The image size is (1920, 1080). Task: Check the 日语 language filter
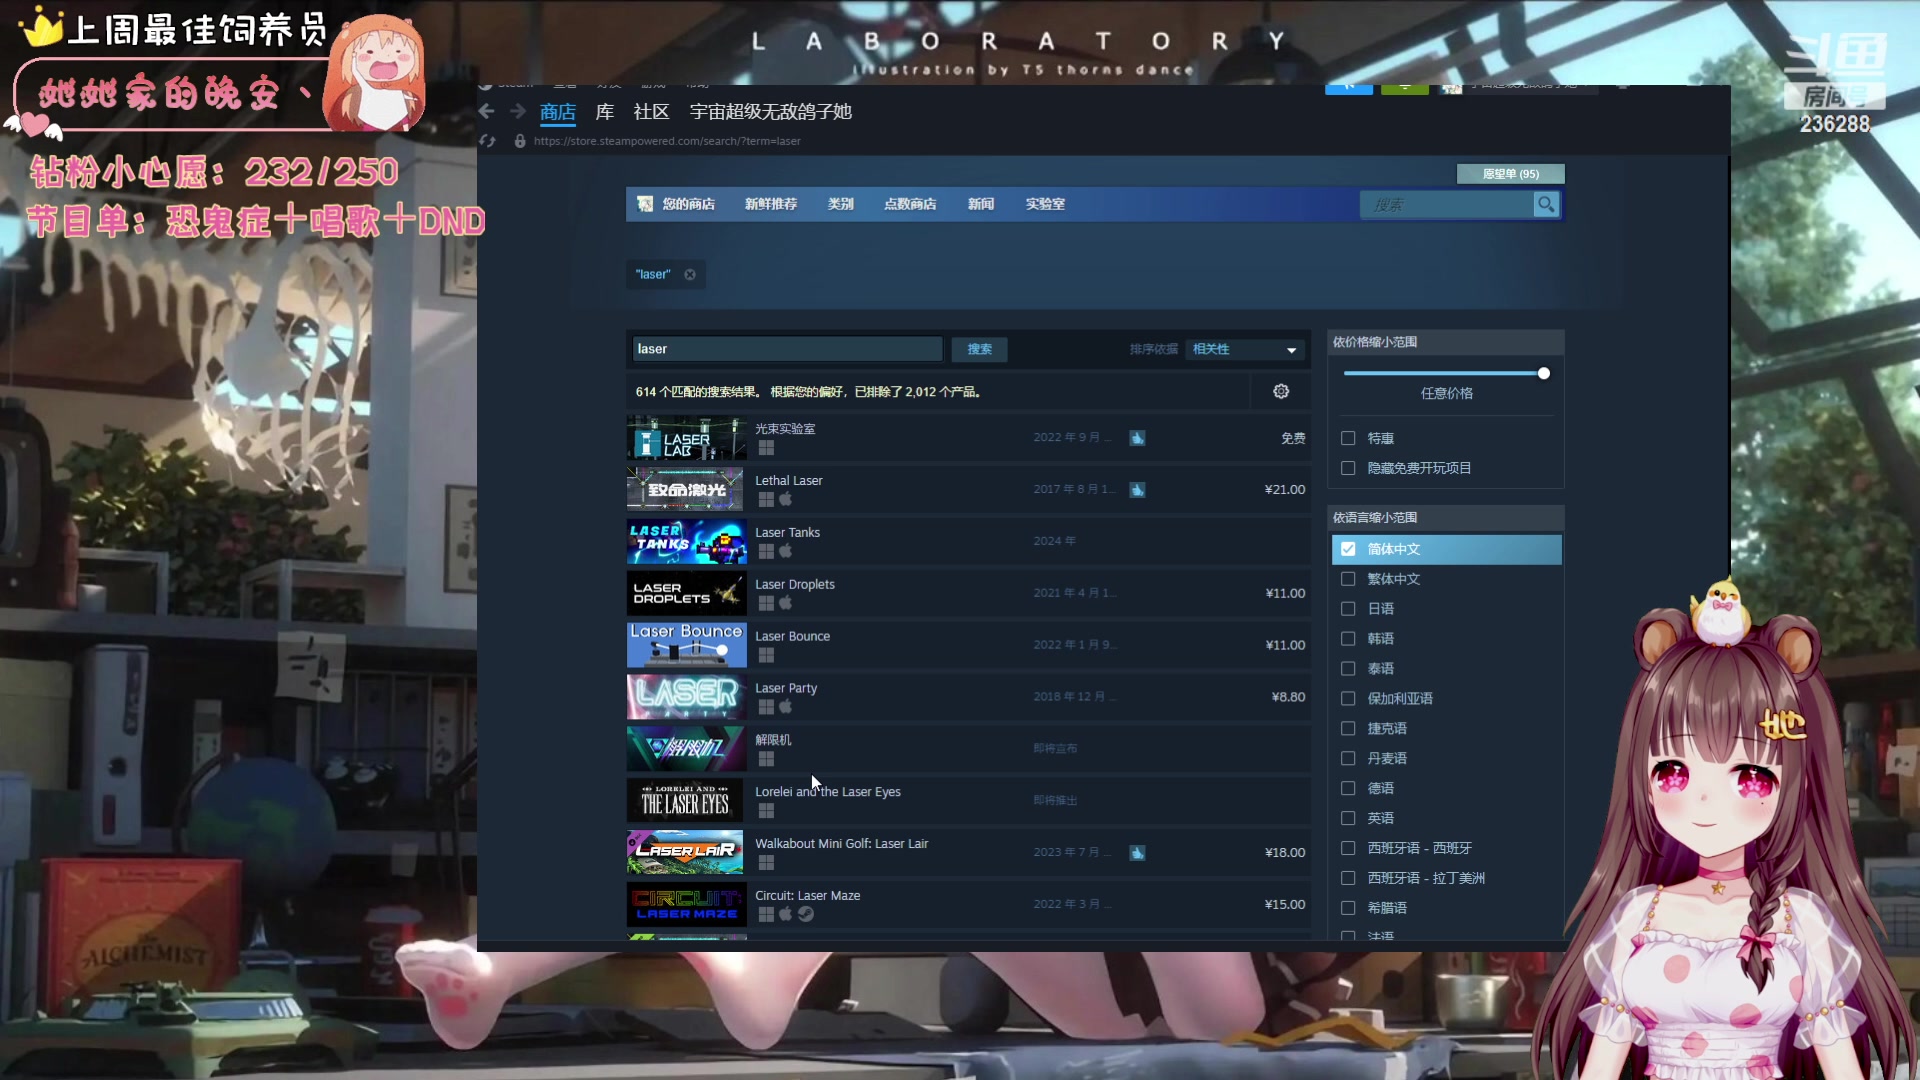click(1348, 609)
